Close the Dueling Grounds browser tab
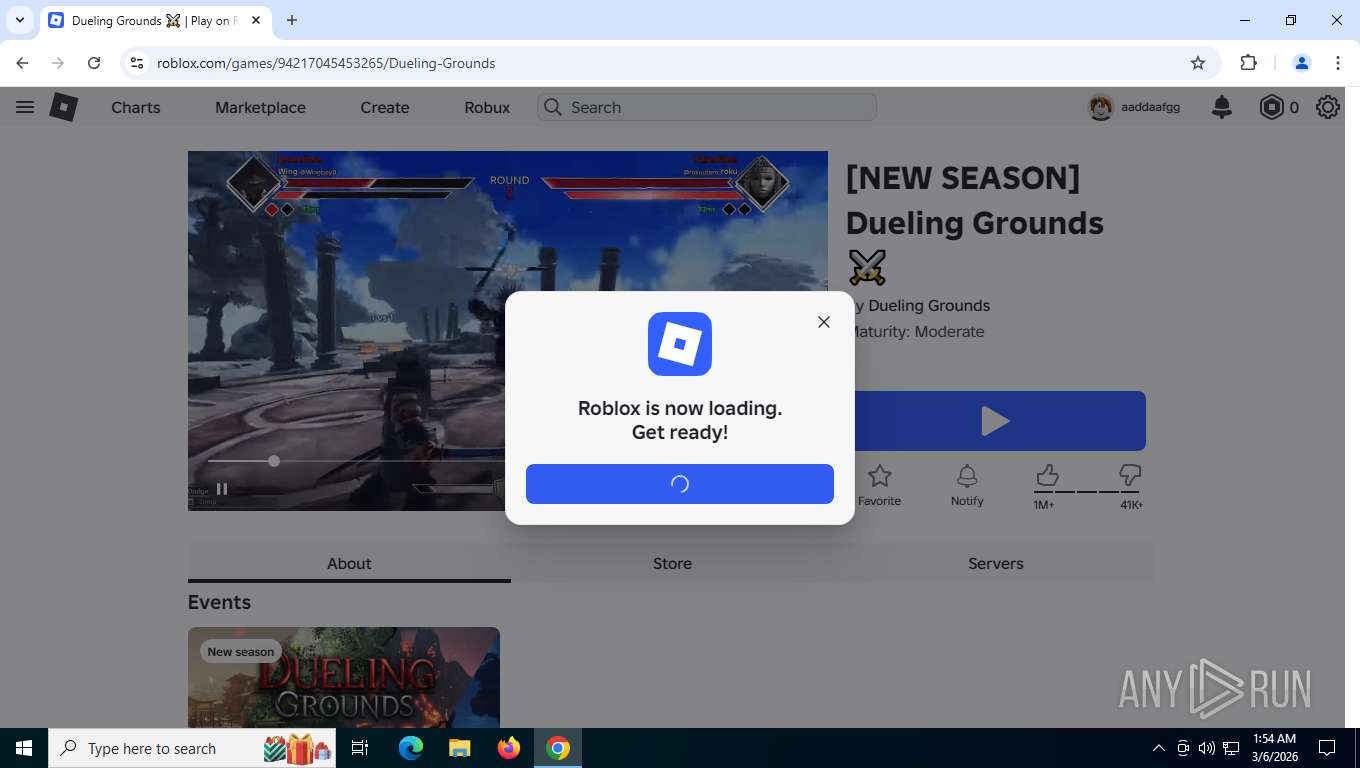 coord(255,20)
